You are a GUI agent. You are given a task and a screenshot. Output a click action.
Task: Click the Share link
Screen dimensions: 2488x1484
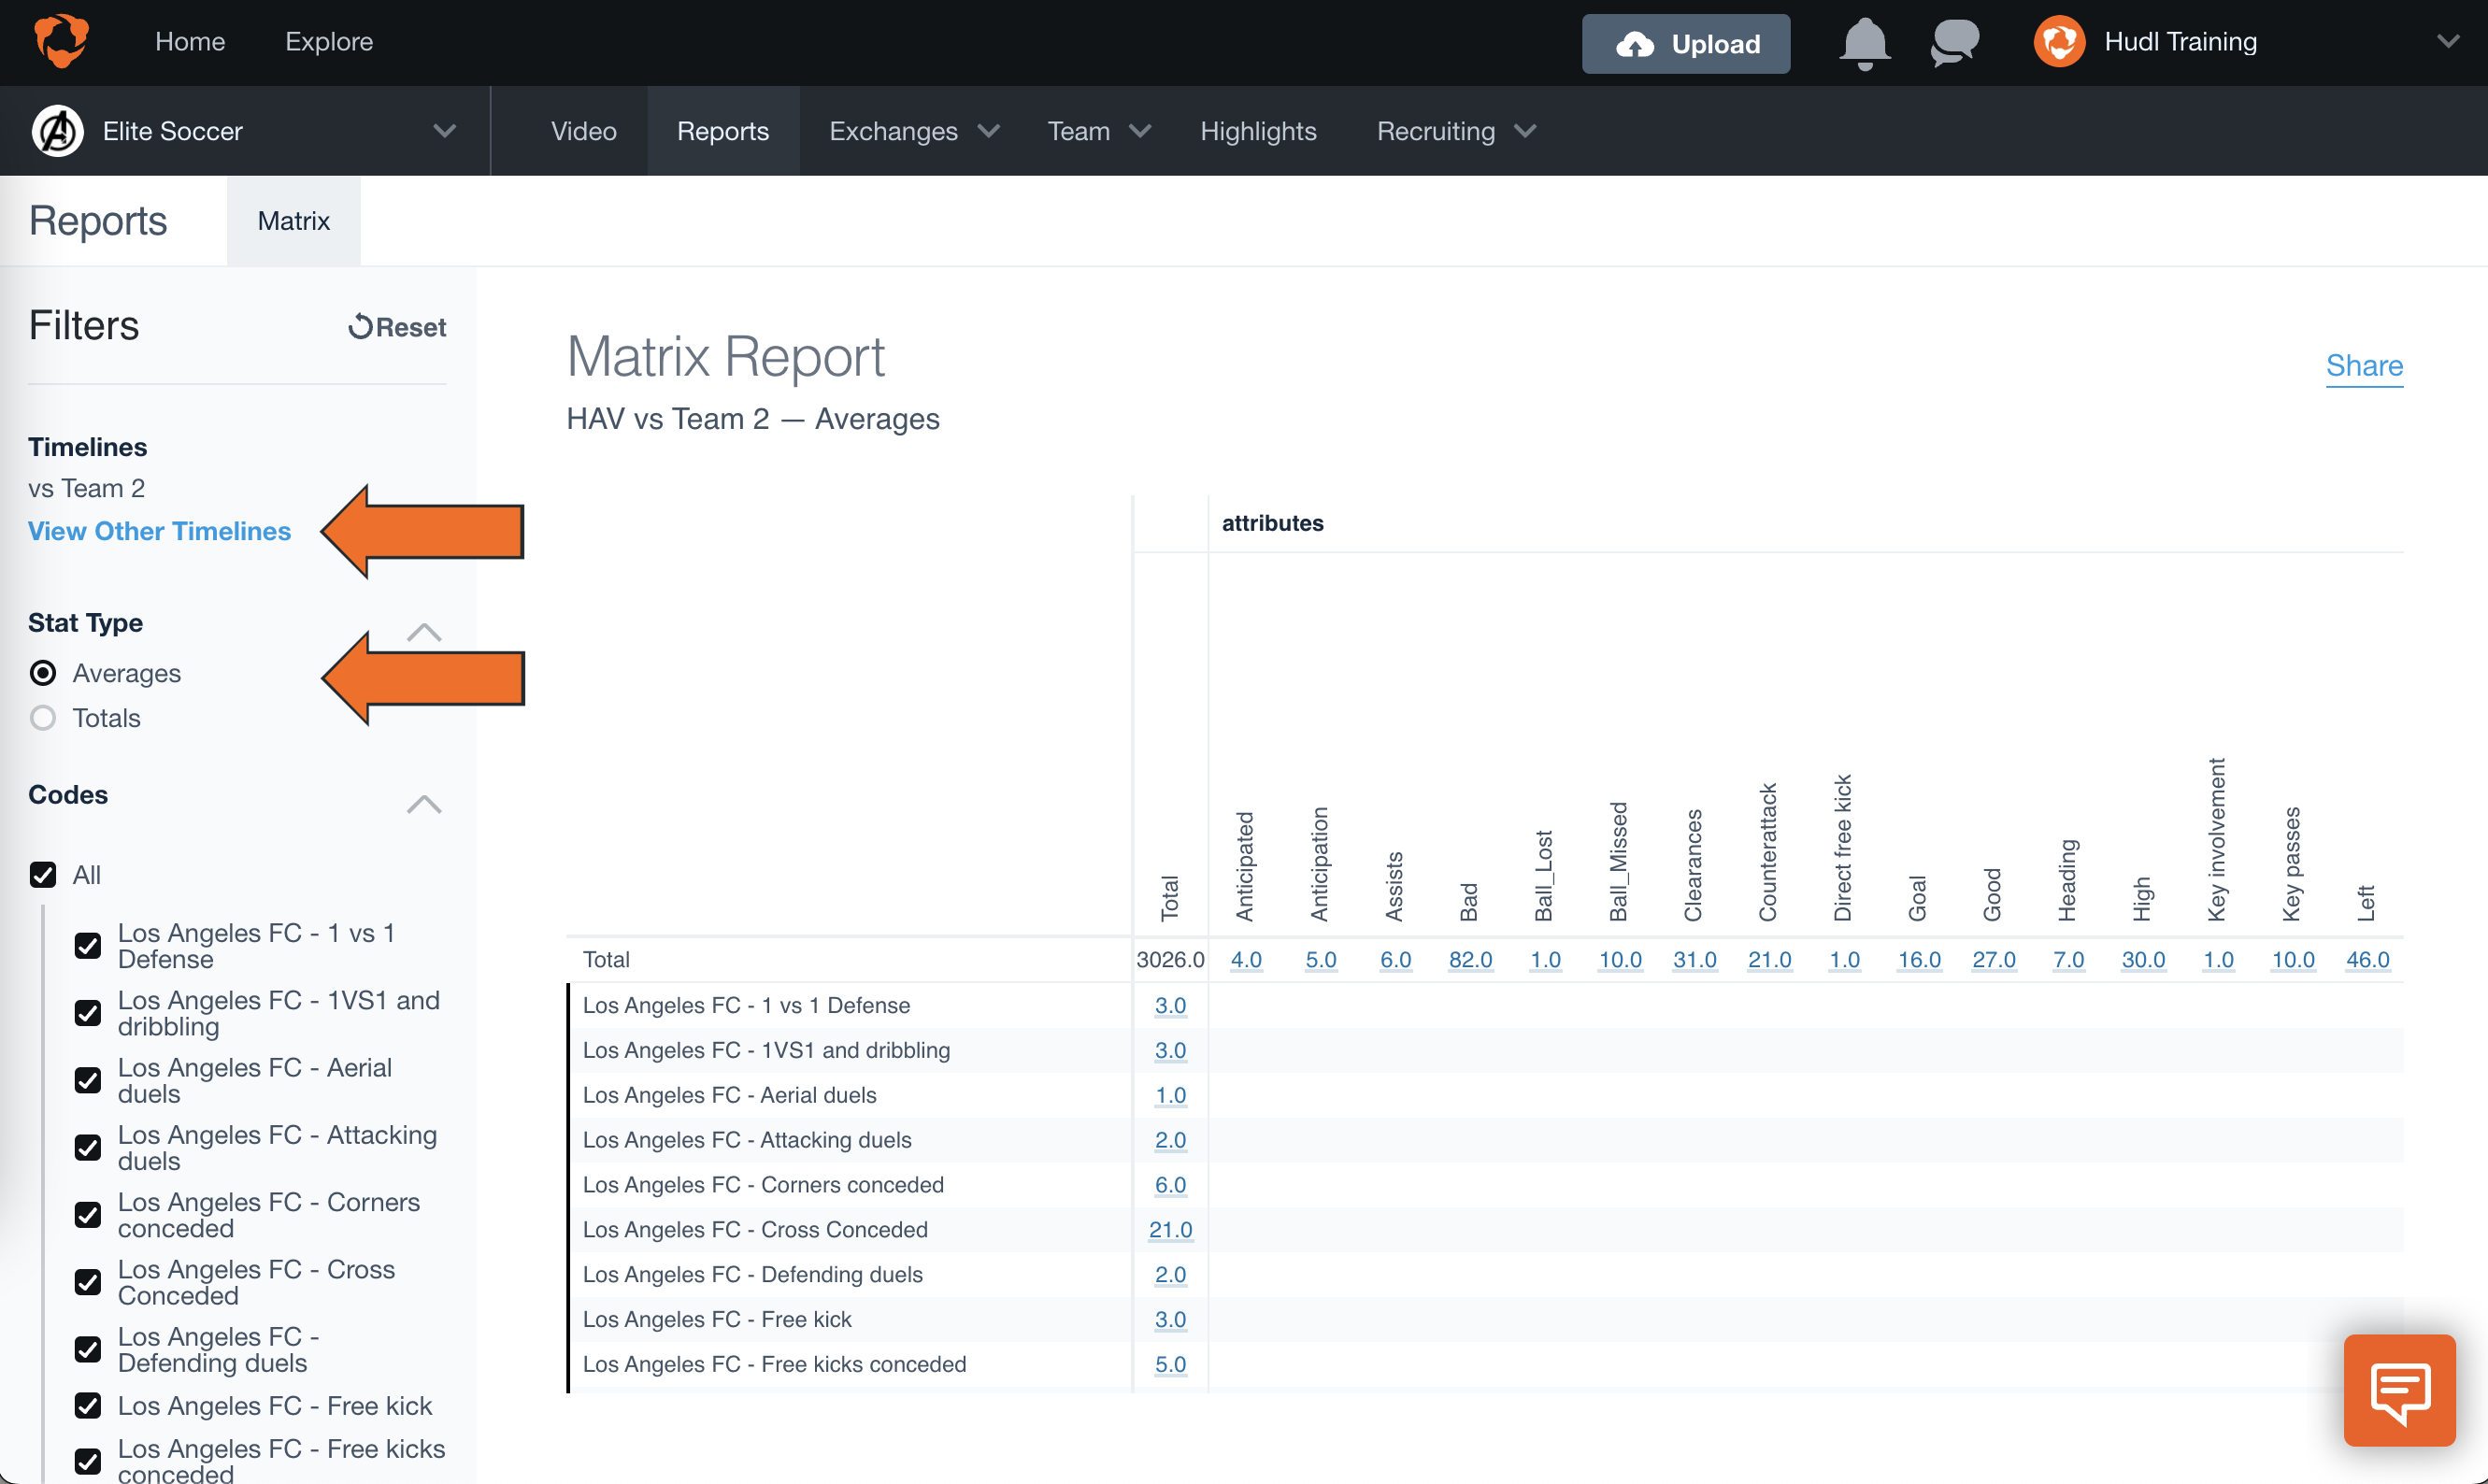pyautogui.click(x=2364, y=366)
